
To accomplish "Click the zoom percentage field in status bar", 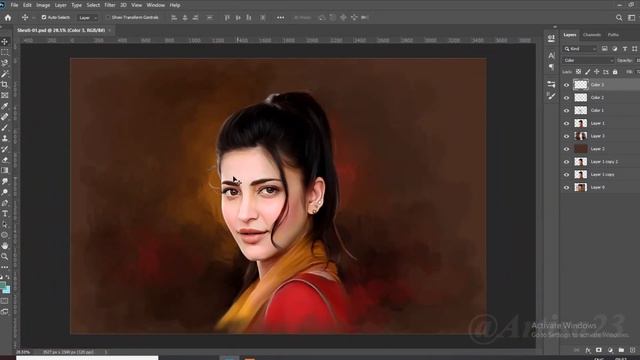I will click(23, 352).
